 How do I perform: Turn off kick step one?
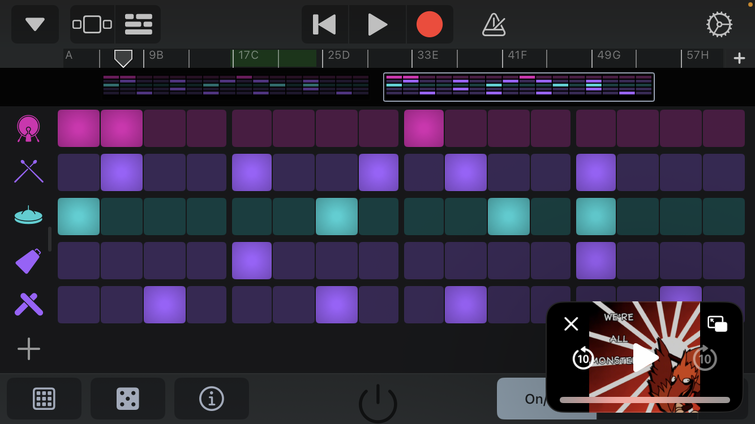(x=78, y=128)
